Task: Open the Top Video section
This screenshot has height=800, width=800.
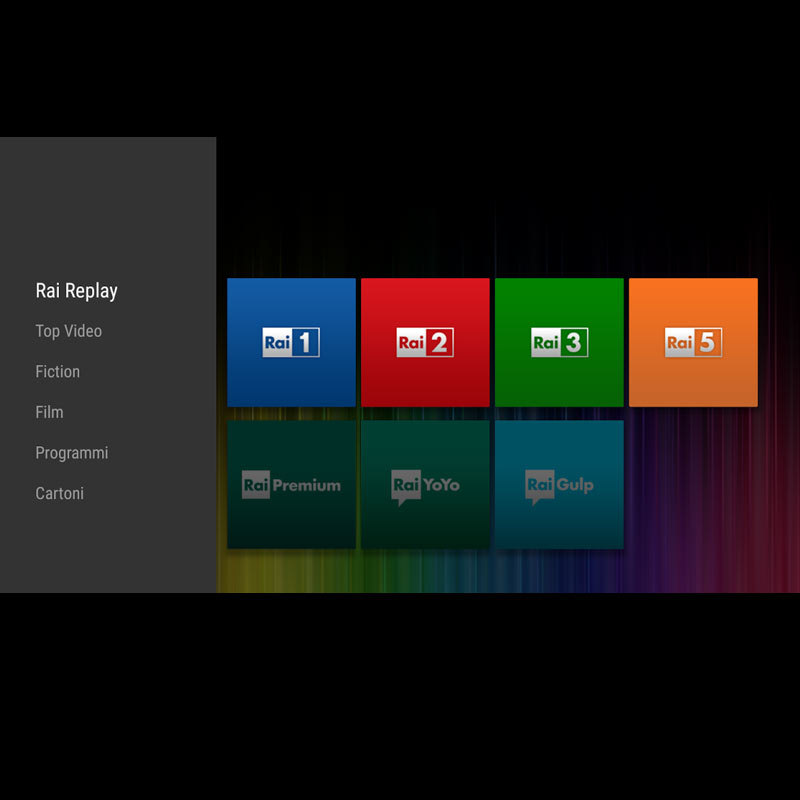Action: pyautogui.click(x=69, y=331)
